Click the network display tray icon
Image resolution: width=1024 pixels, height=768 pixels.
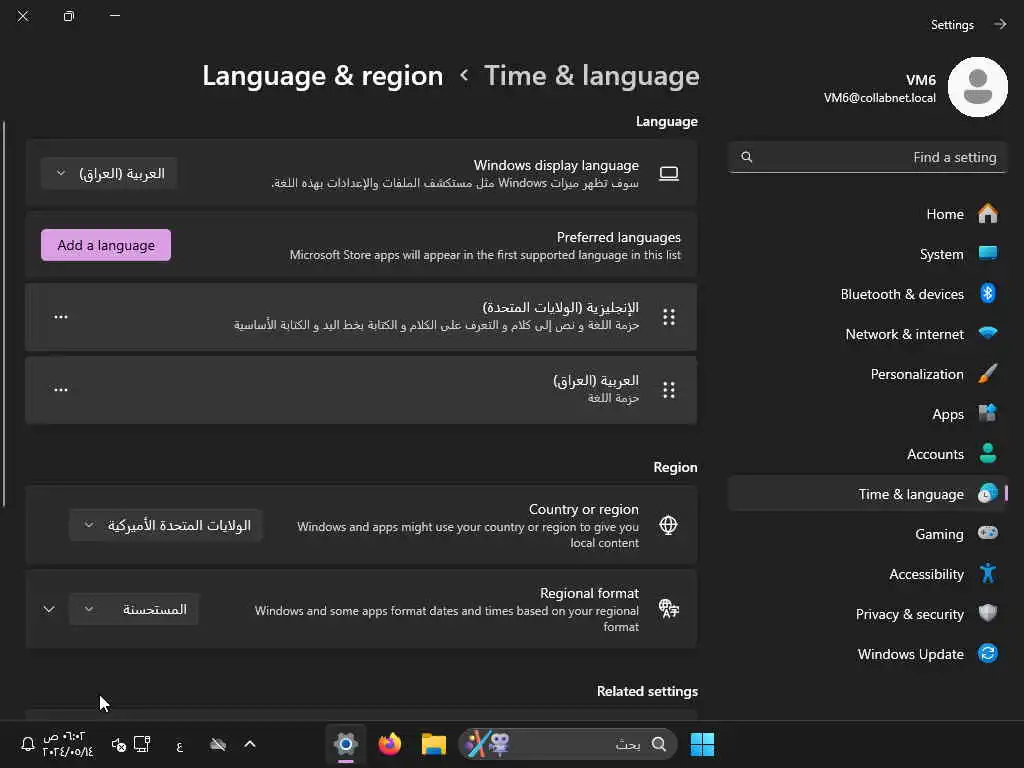click(142, 744)
